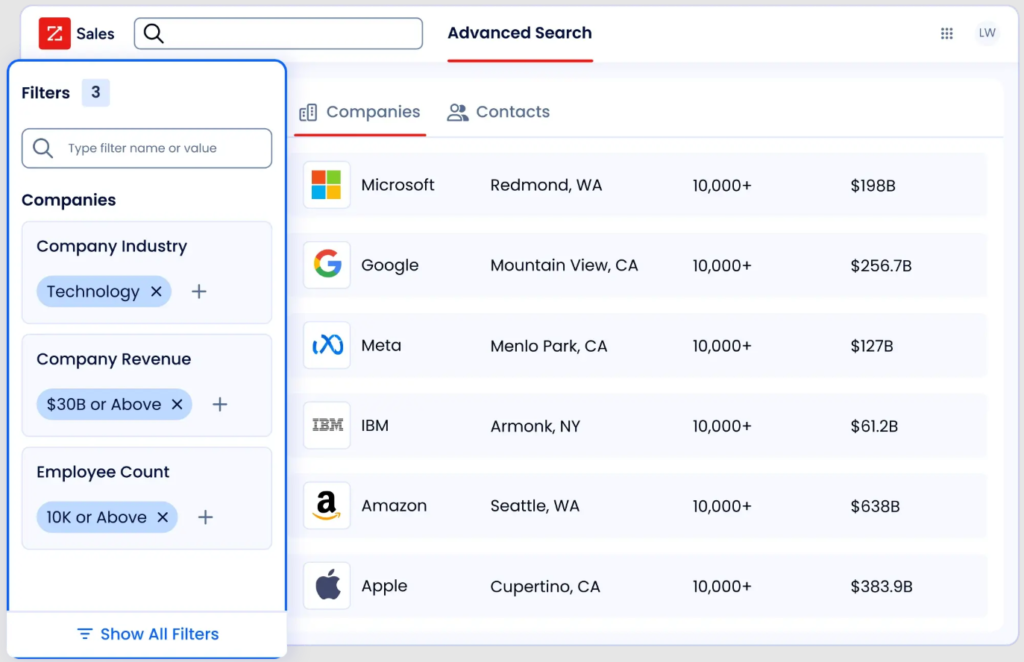This screenshot has width=1024, height=662.
Task: Open the Advanced Search tab
Action: pyautogui.click(x=520, y=33)
